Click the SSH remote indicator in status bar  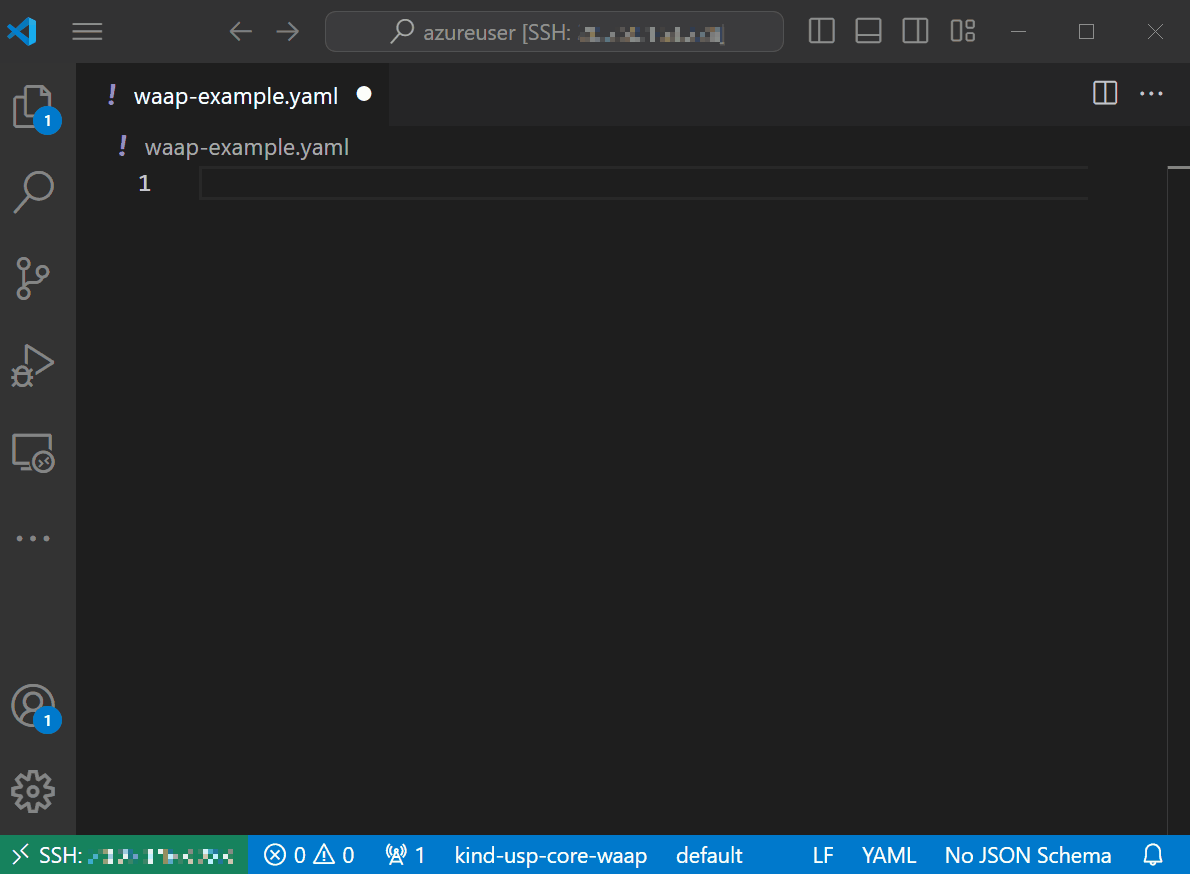(x=123, y=855)
